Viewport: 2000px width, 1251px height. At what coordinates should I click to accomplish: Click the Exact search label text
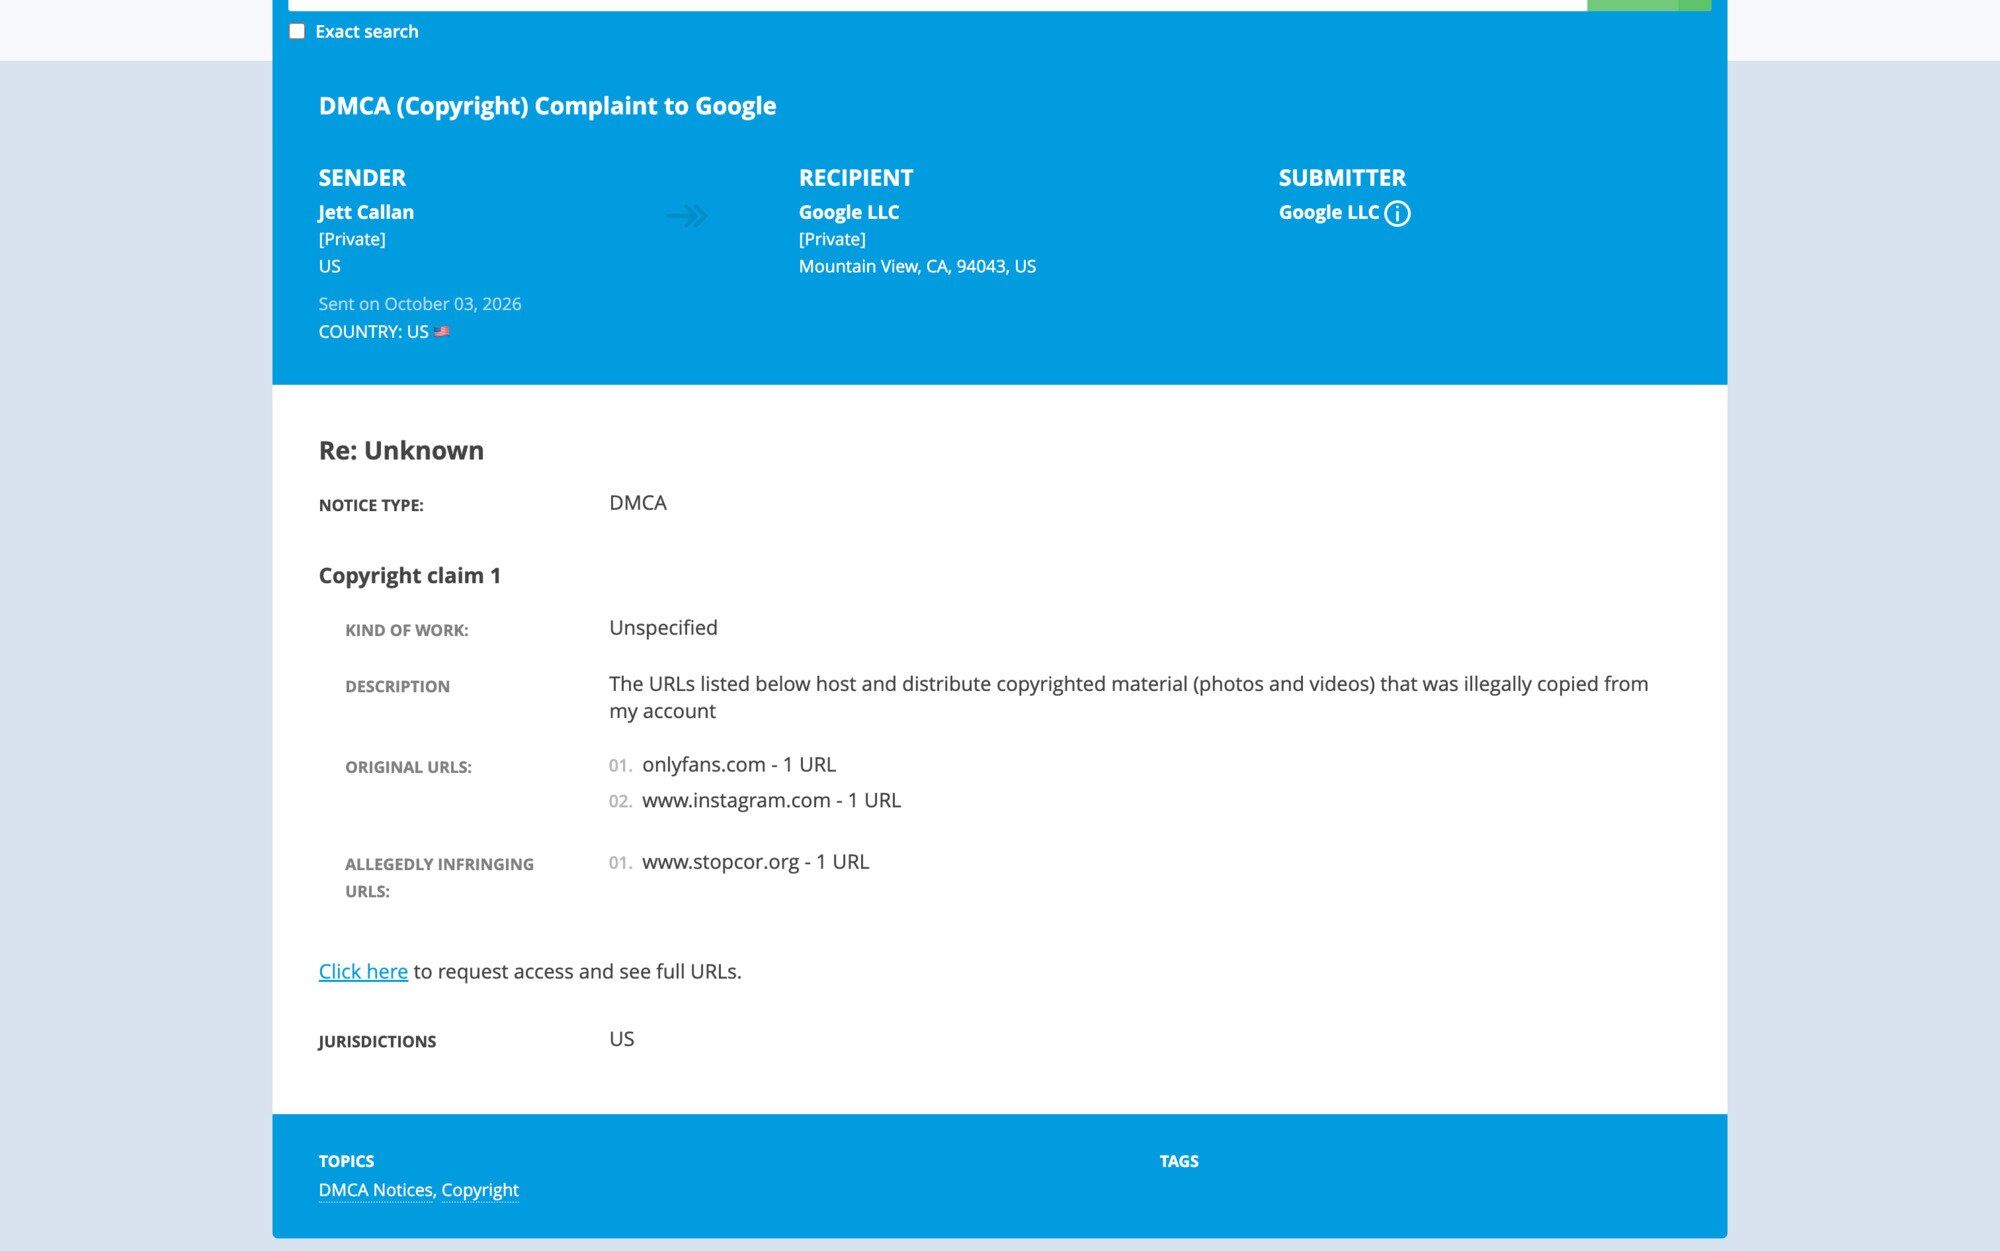pyautogui.click(x=367, y=31)
